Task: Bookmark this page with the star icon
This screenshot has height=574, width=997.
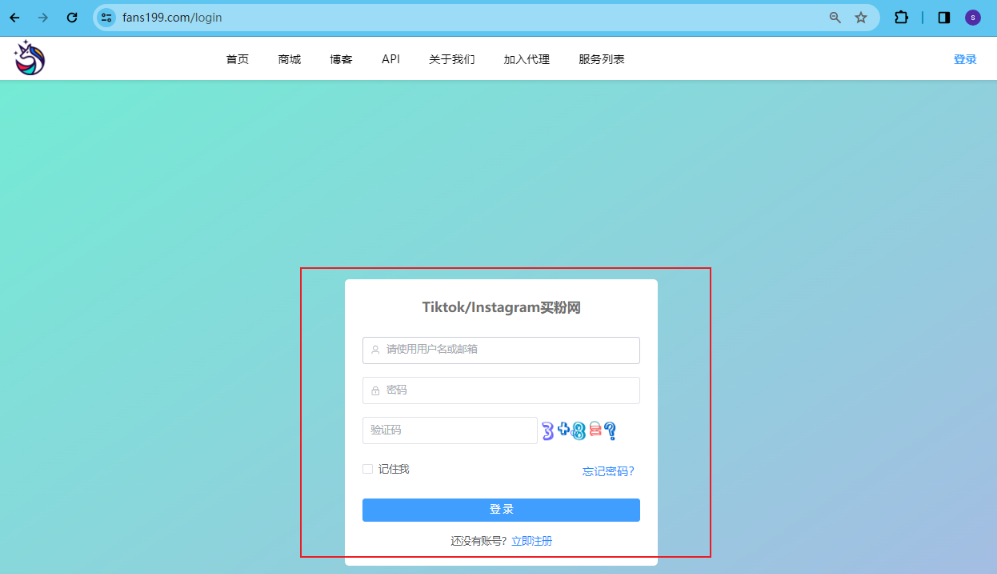Action: click(x=861, y=18)
